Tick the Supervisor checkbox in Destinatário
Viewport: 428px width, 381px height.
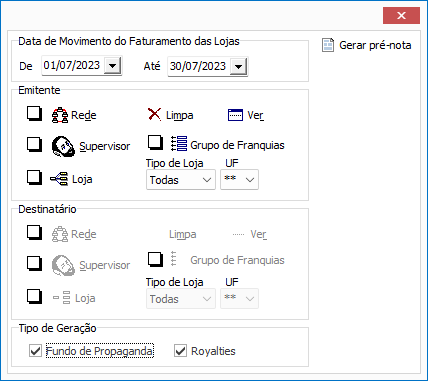34,264
